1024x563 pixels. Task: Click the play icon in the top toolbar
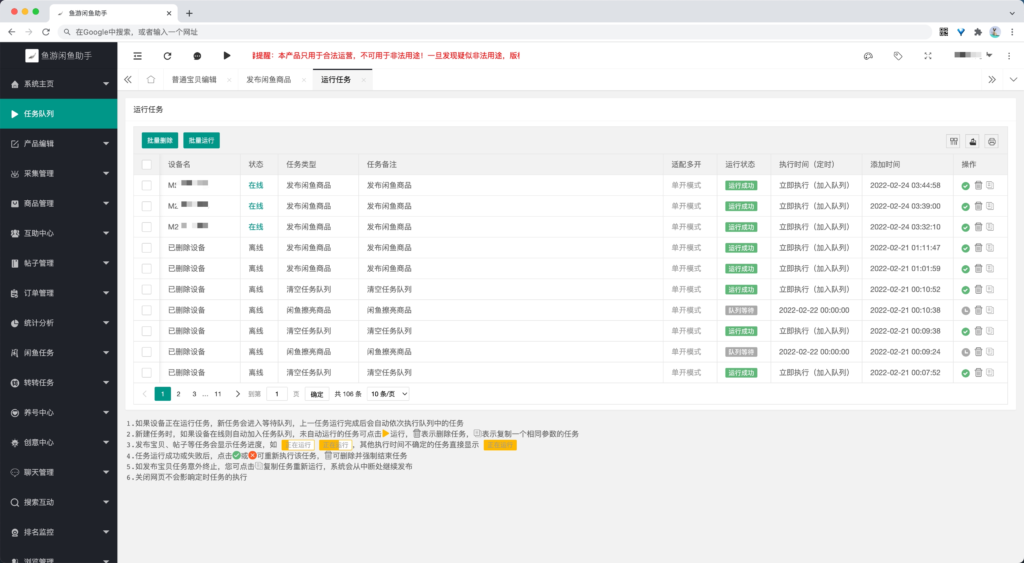(227, 56)
